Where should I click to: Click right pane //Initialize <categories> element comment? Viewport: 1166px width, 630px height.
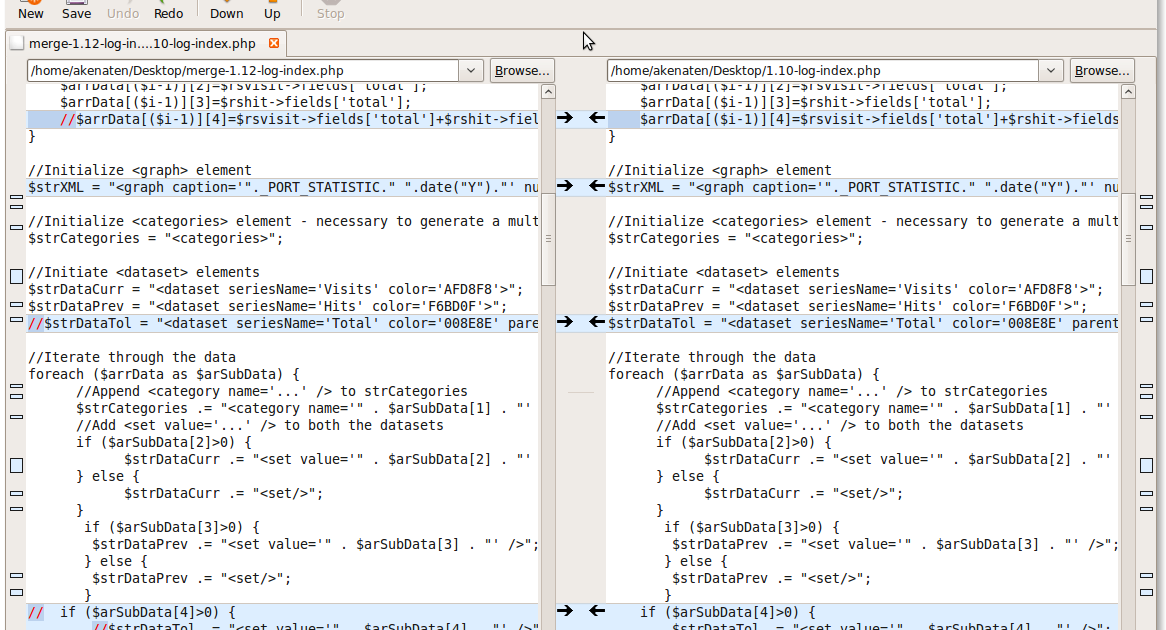click(x=863, y=222)
